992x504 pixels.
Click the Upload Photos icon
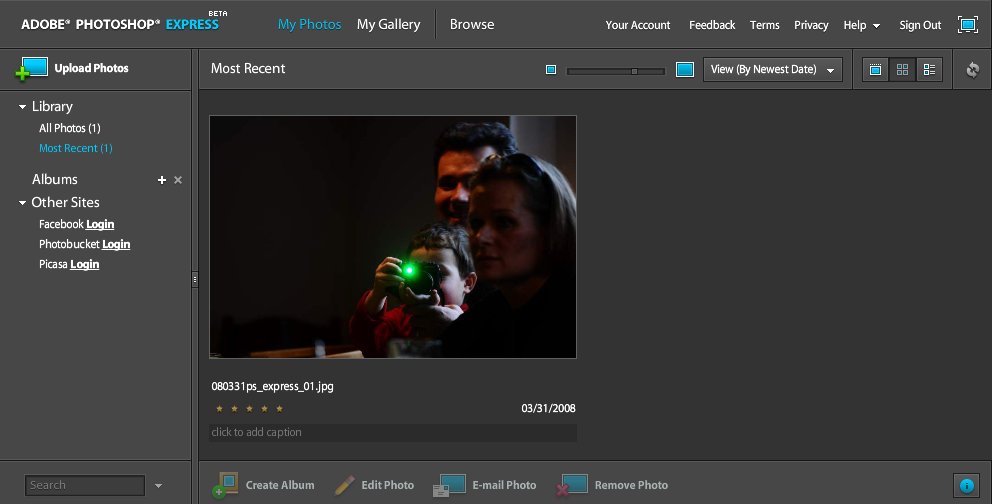31,68
